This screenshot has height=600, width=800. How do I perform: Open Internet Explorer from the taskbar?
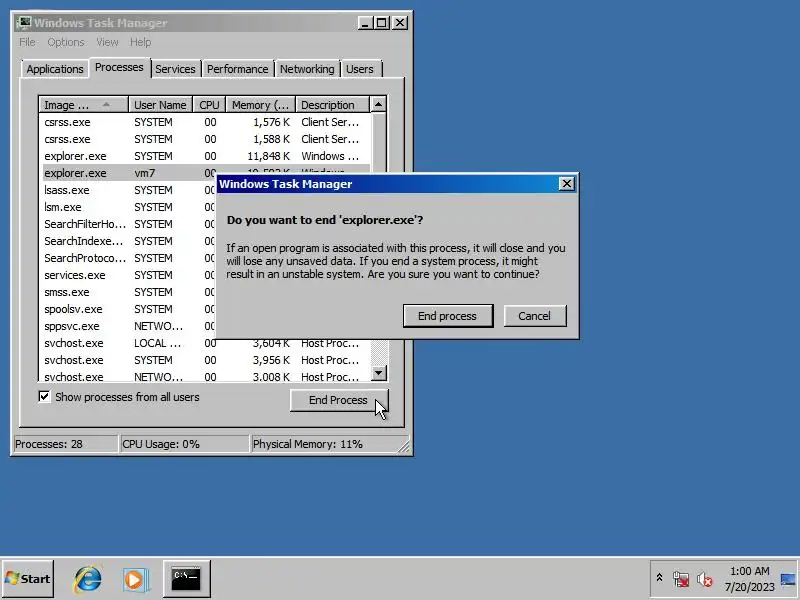coord(88,579)
